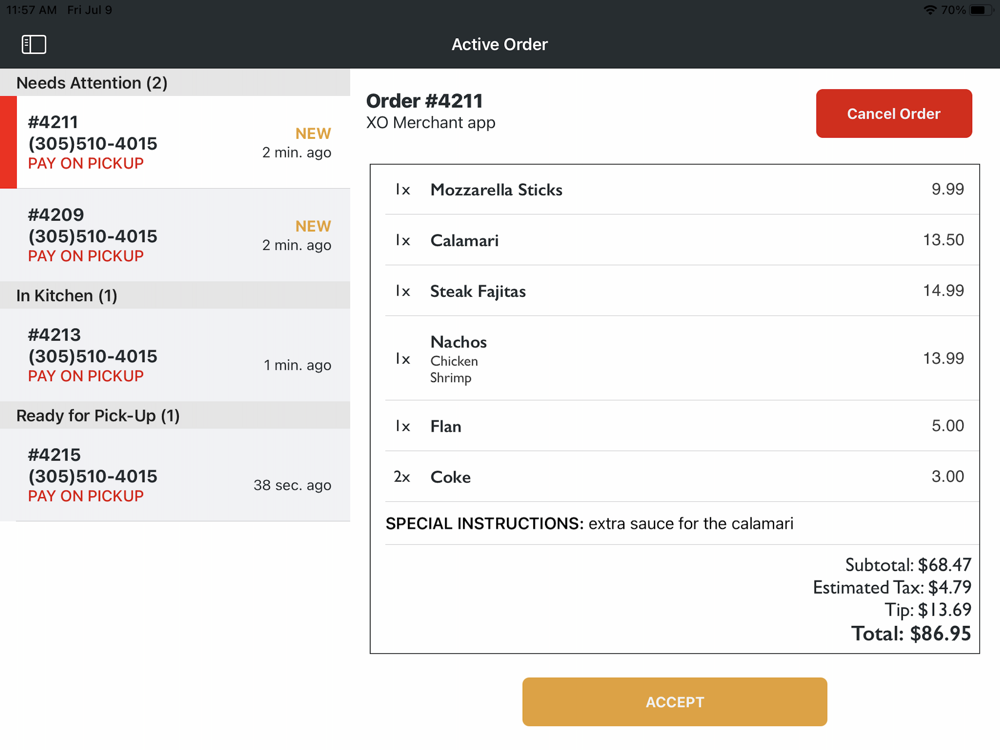
Task: Select order #4211 in the list
Action: point(175,142)
